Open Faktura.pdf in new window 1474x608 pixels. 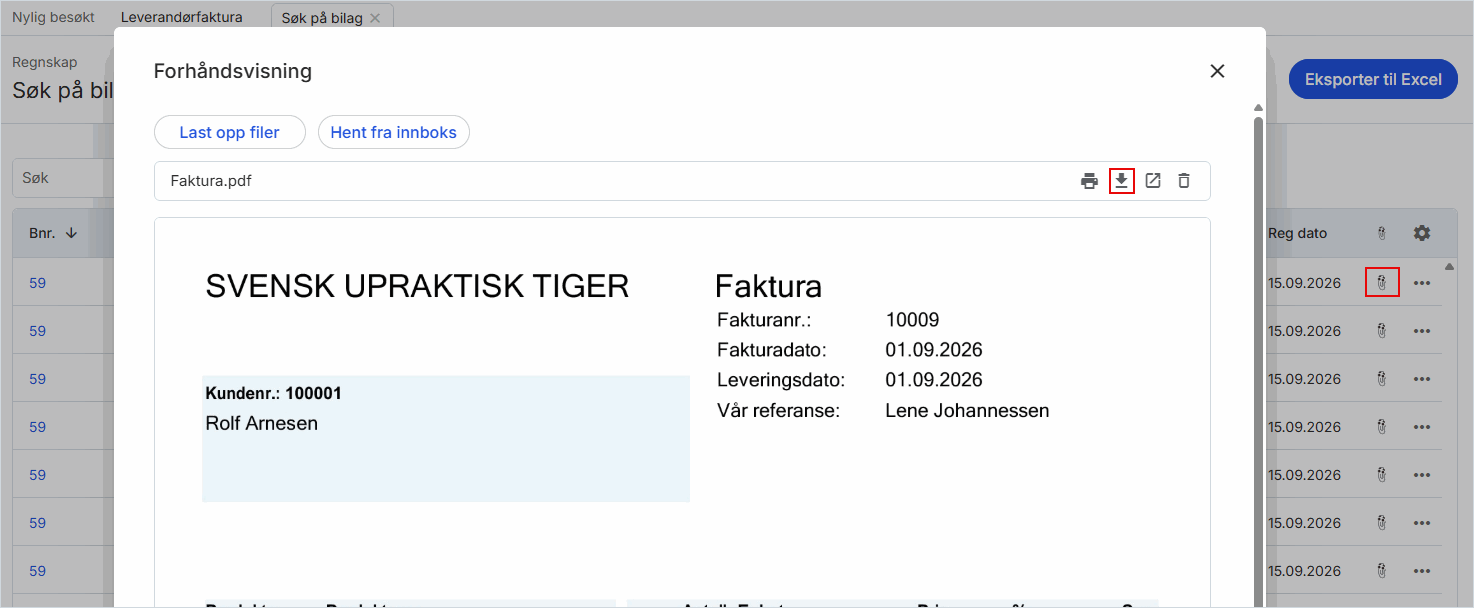[x=1153, y=181]
